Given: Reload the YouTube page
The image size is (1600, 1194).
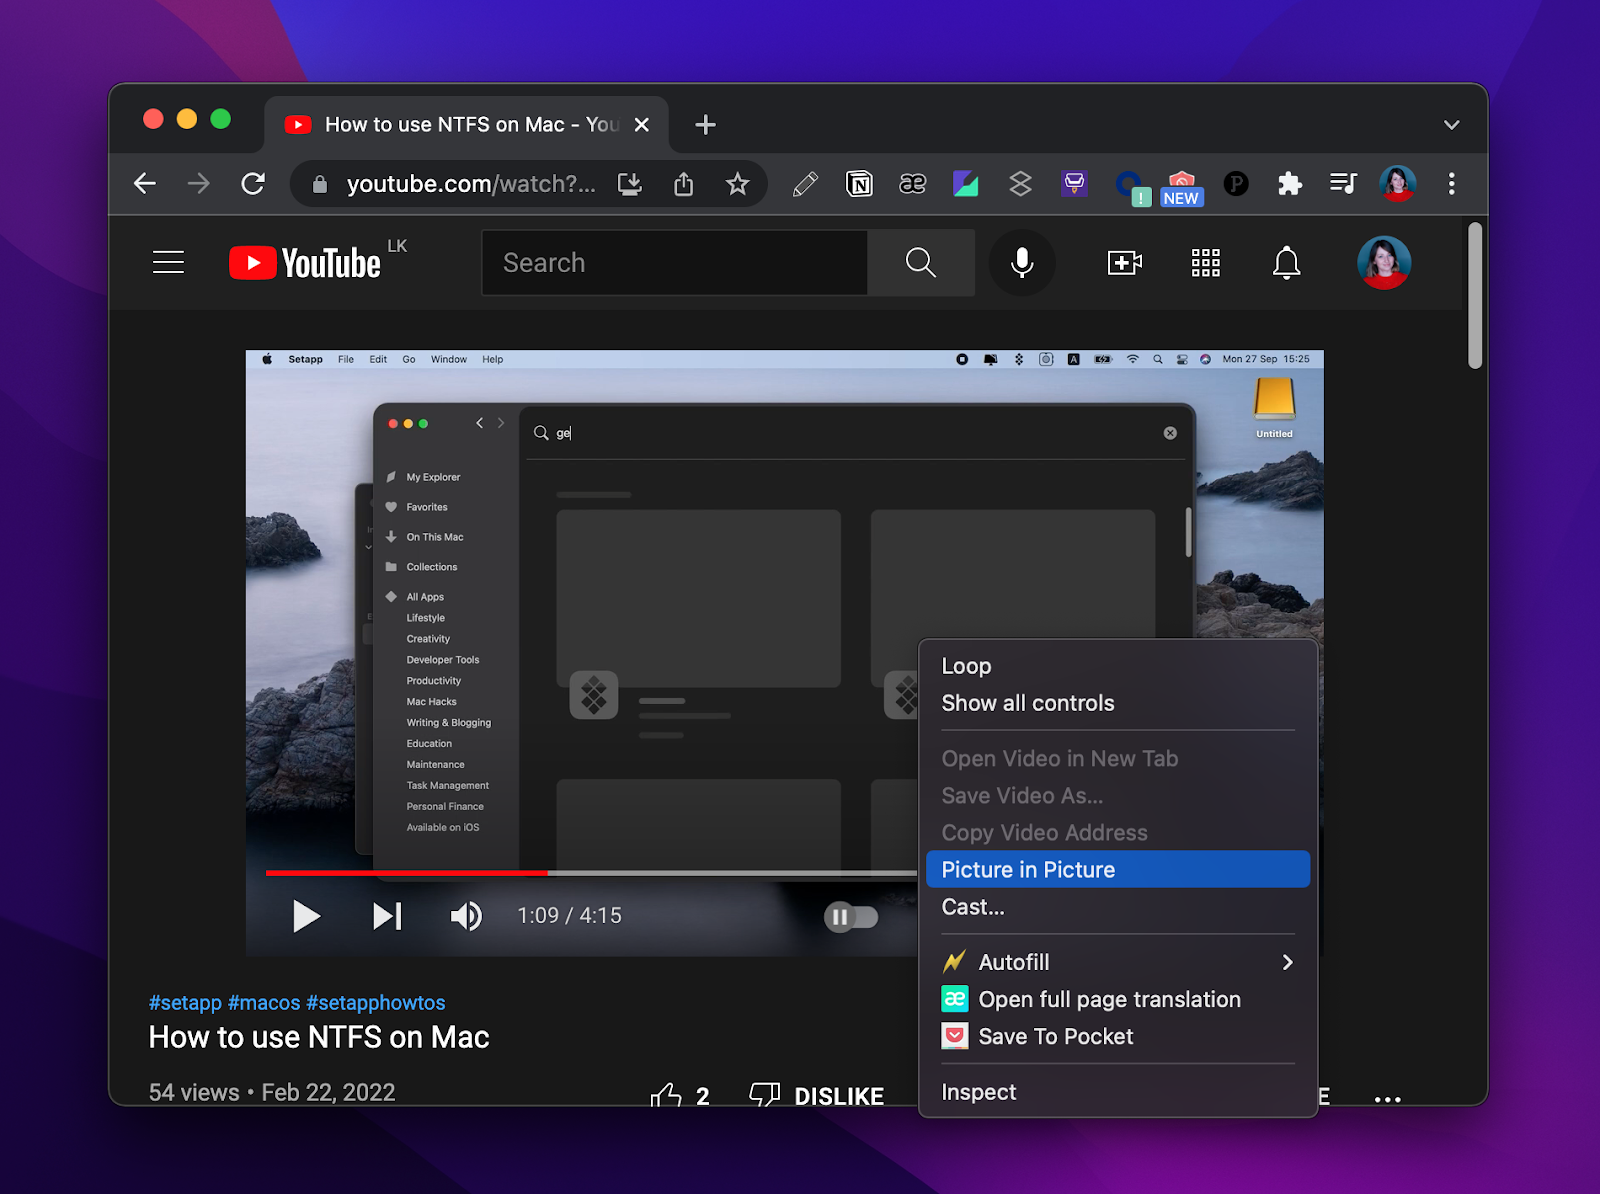Looking at the screenshot, I should pyautogui.click(x=253, y=183).
